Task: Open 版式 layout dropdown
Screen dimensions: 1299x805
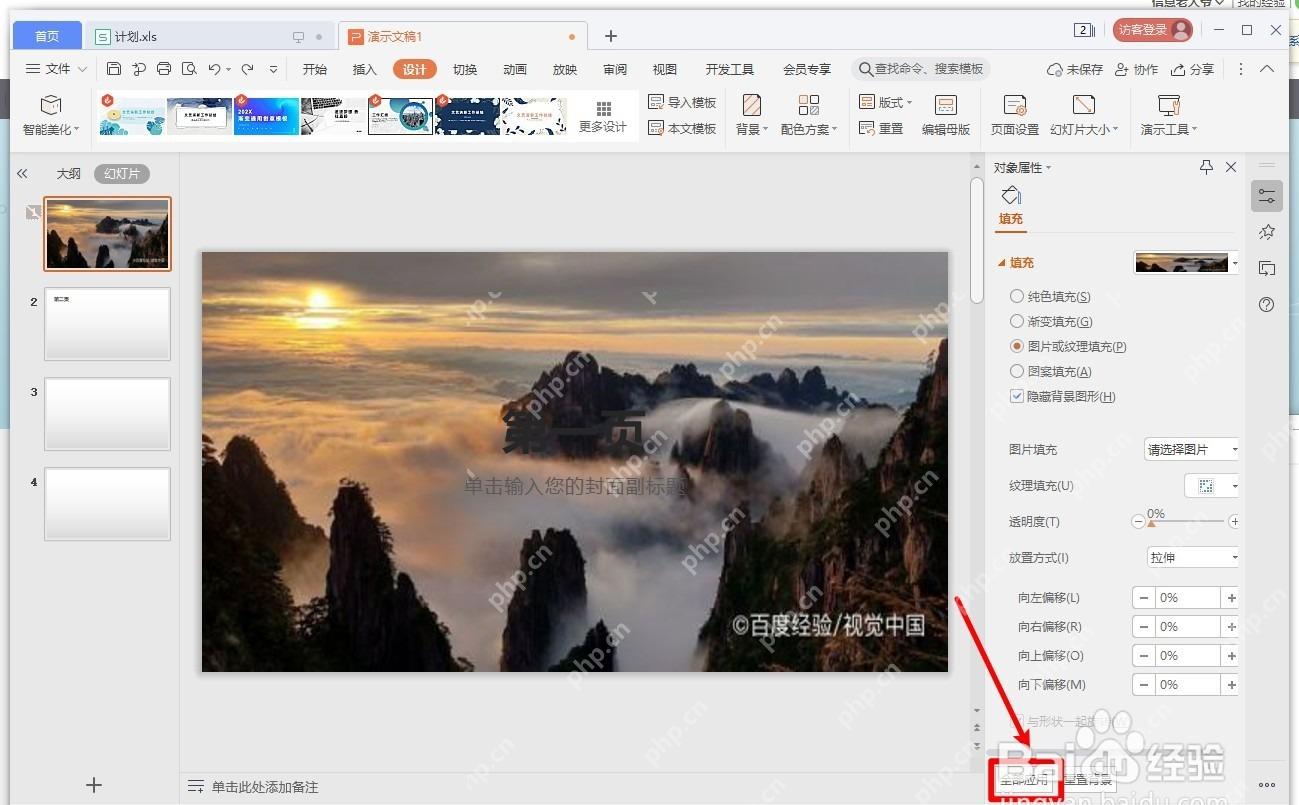Action: coord(885,102)
